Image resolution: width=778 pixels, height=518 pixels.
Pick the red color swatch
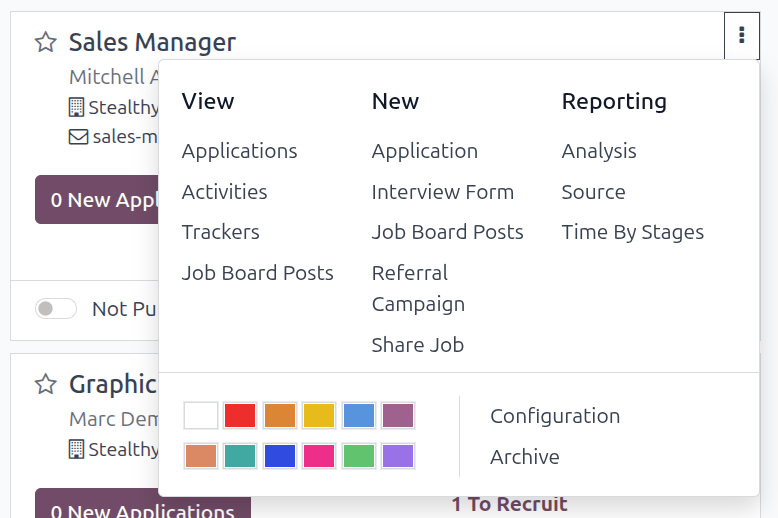tap(240, 416)
